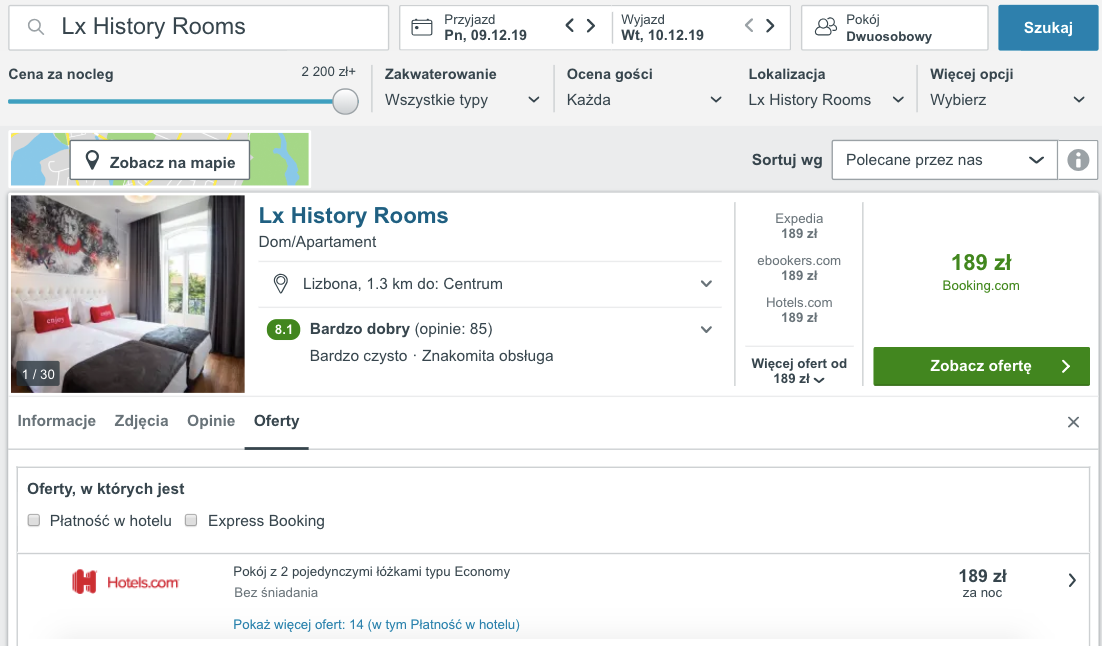Move the departure date one day later
Image resolution: width=1102 pixels, height=646 pixels.
[770, 26]
